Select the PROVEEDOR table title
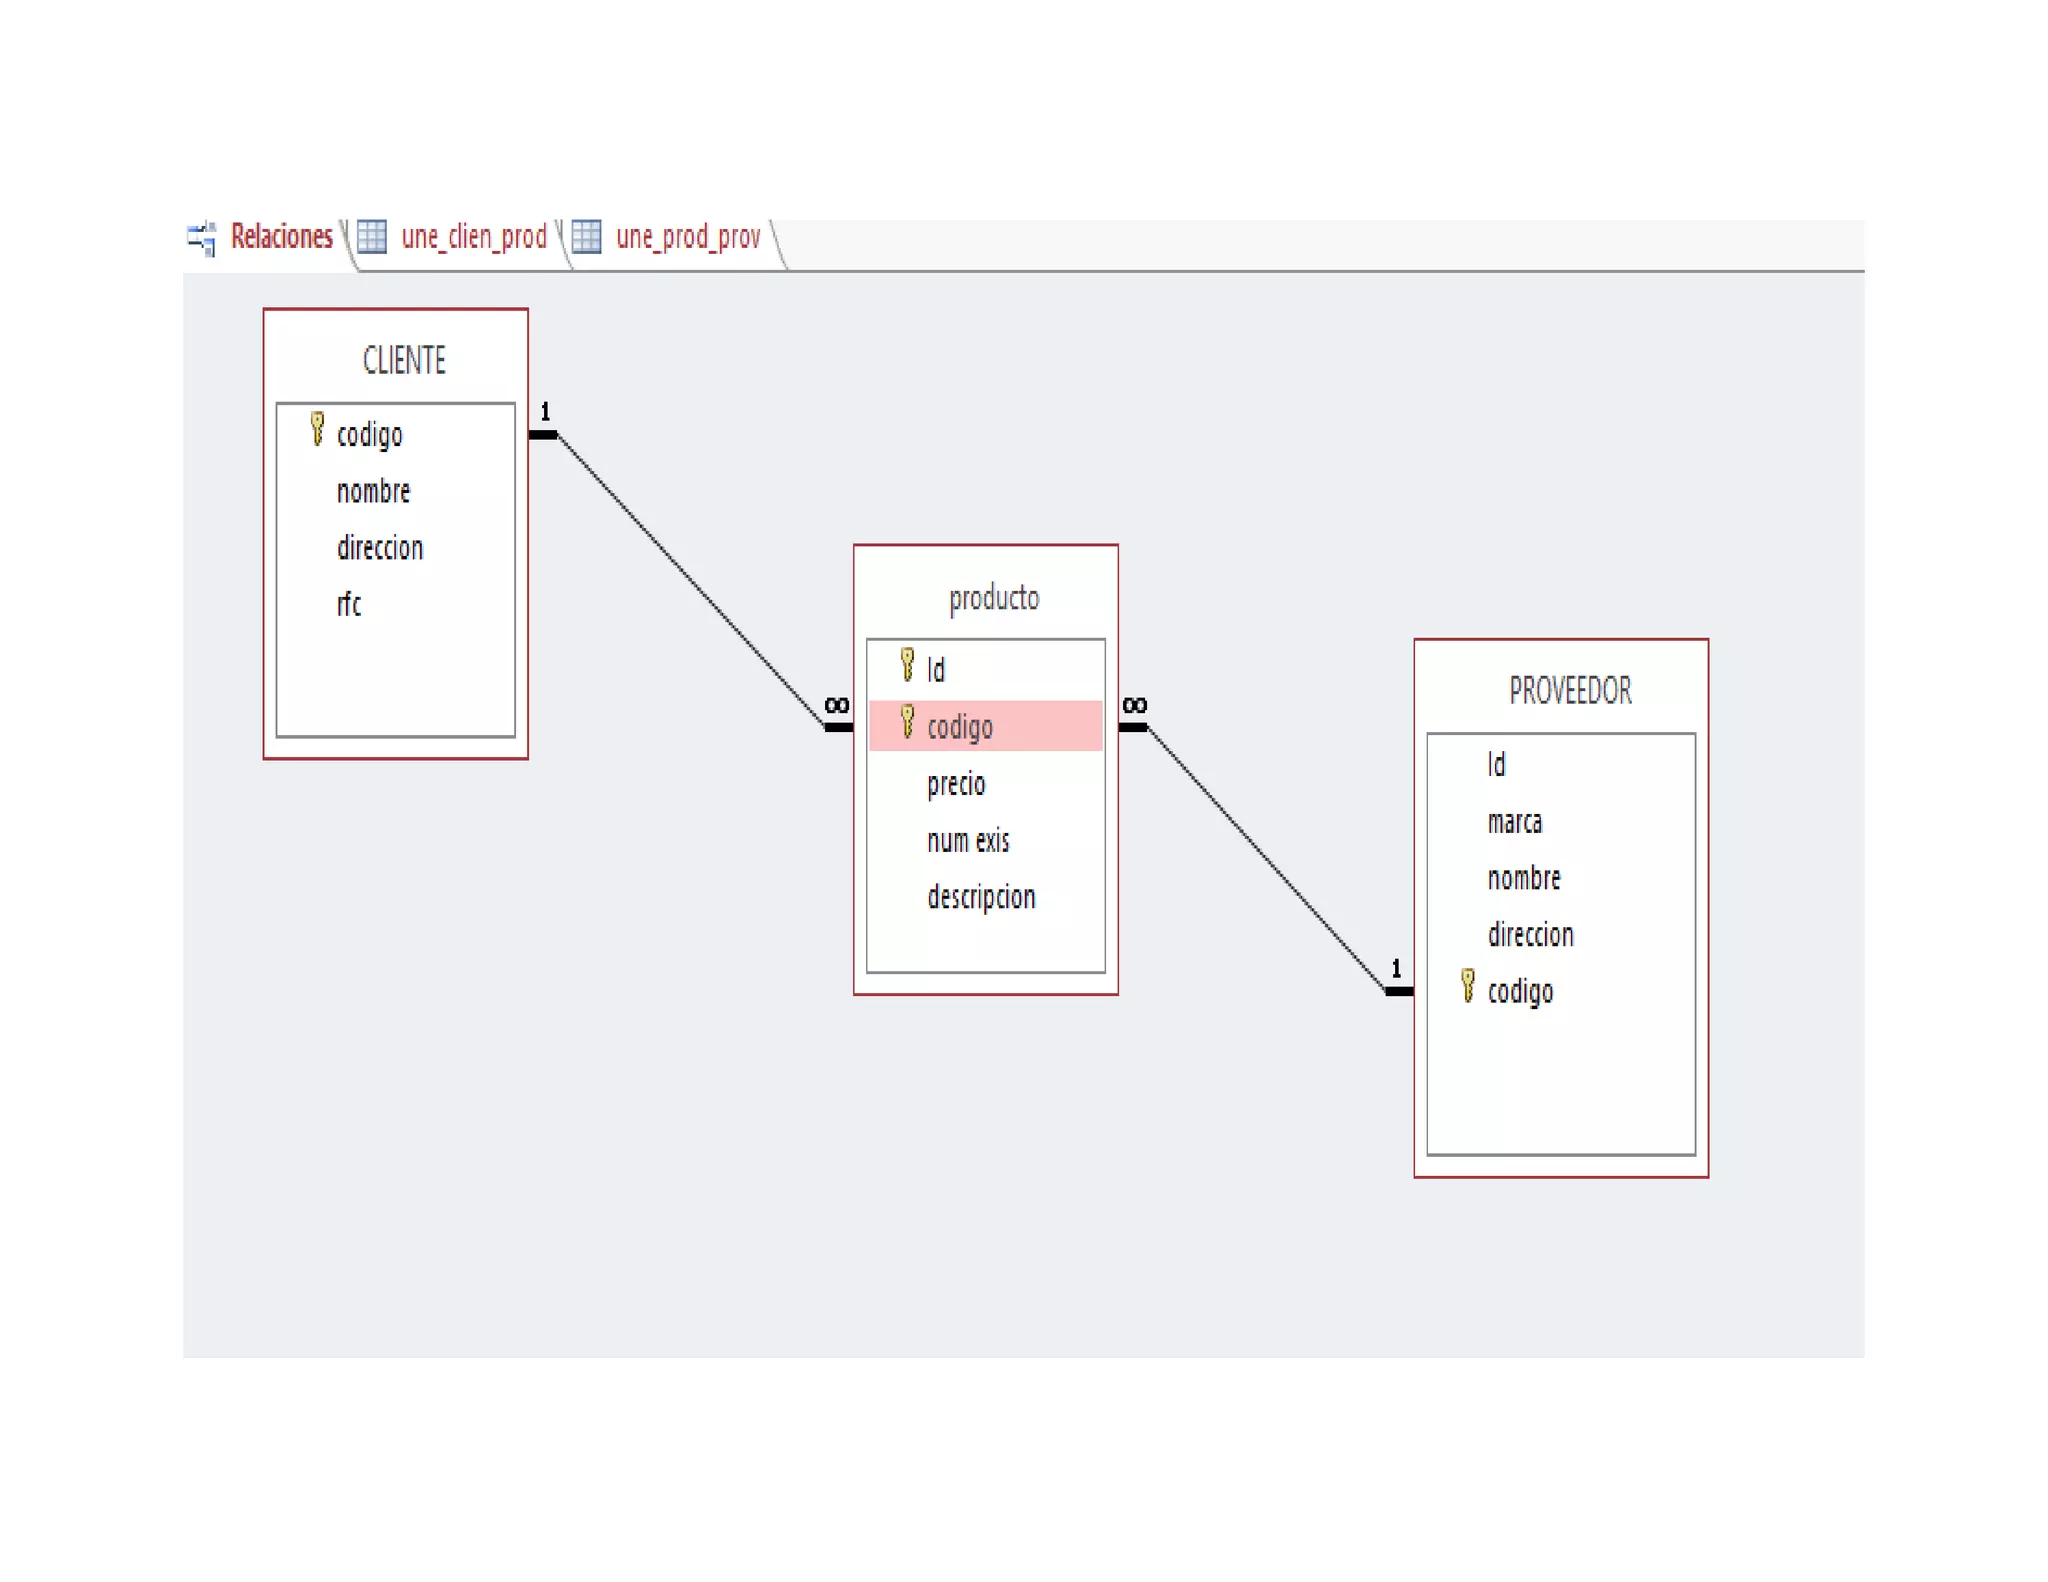 pyautogui.click(x=1569, y=691)
